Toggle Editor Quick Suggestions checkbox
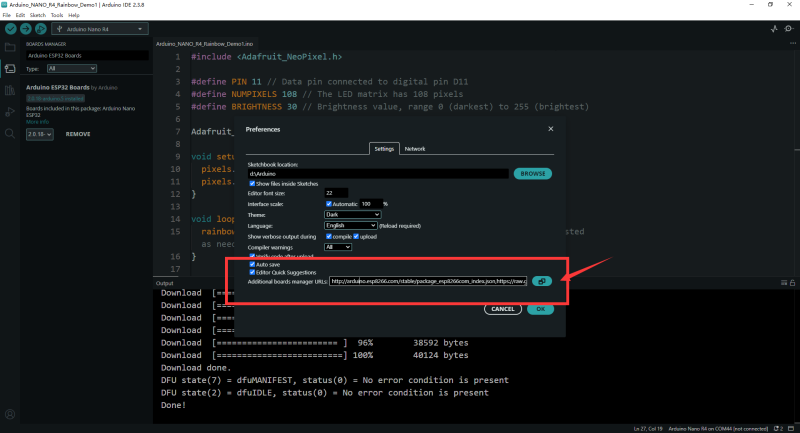The height and width of the screenshot is (433, 800). 252,272
